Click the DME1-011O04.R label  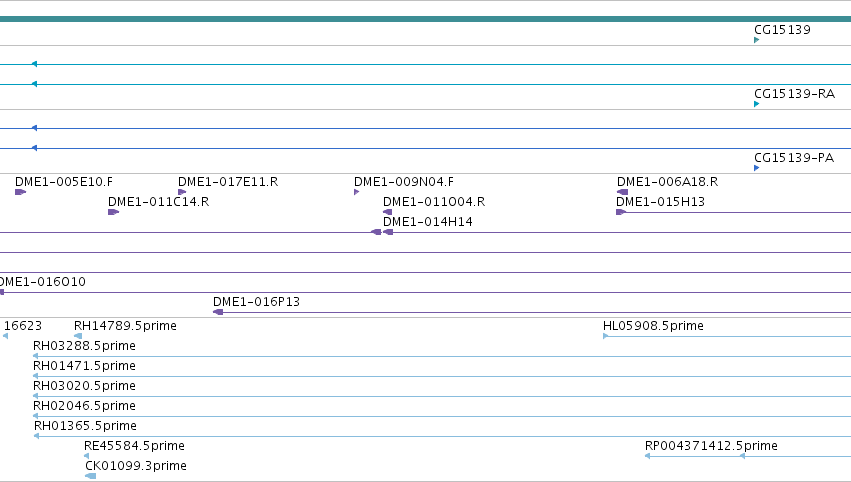(x=434, y=202)
